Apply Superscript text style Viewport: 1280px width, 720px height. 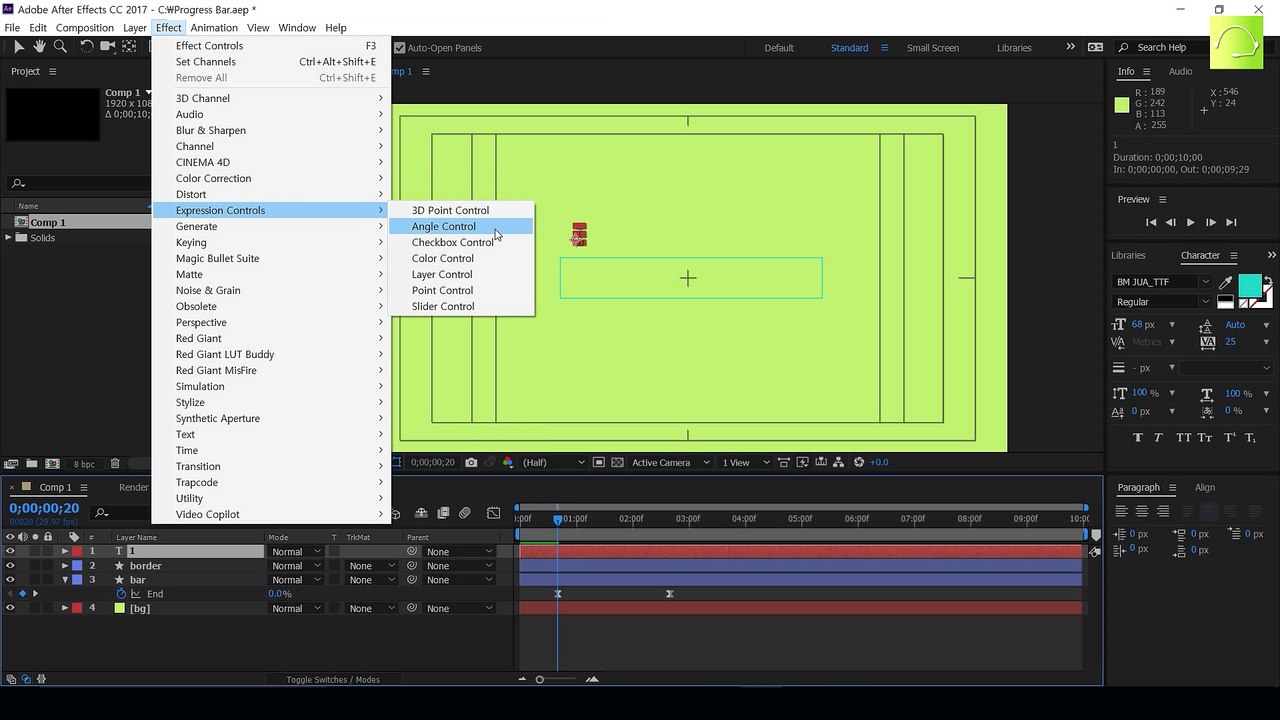[x=1230, y=438]
